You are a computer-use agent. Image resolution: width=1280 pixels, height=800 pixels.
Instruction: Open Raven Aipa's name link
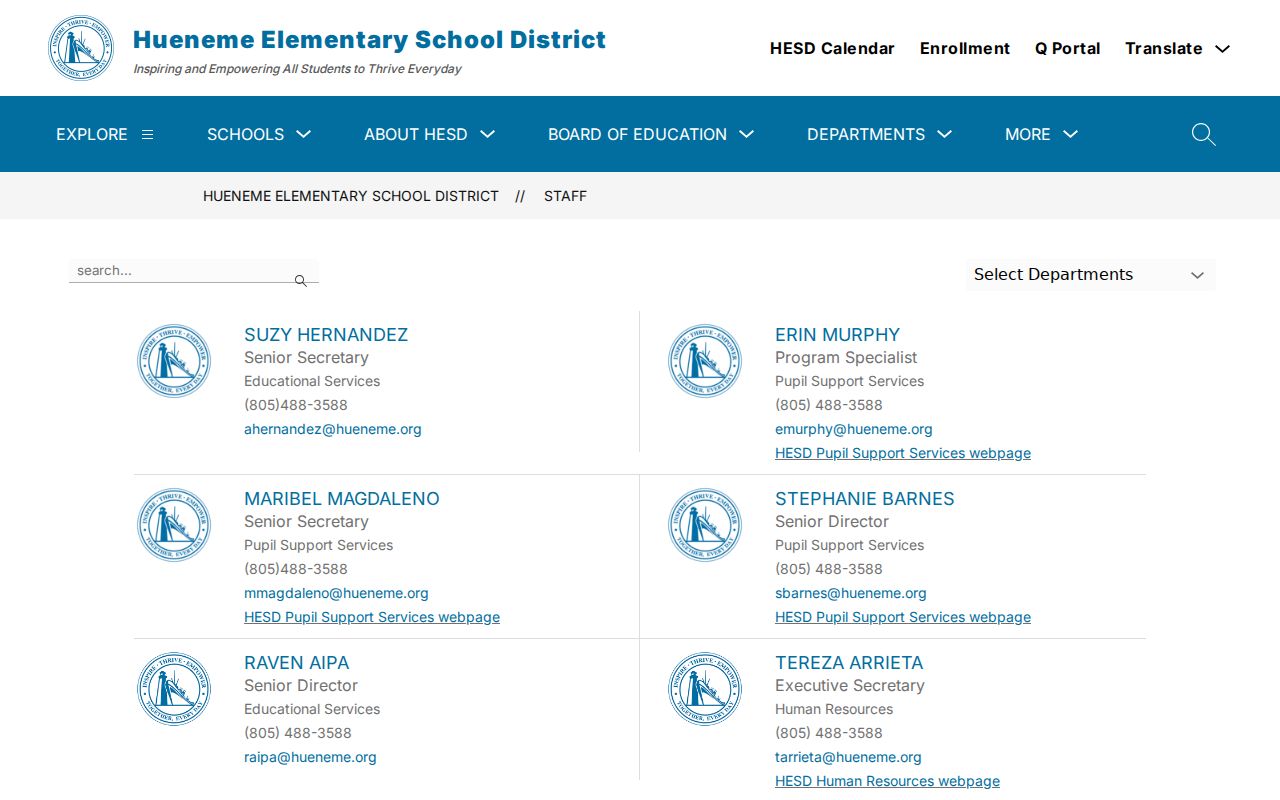(x=297, y=663)
